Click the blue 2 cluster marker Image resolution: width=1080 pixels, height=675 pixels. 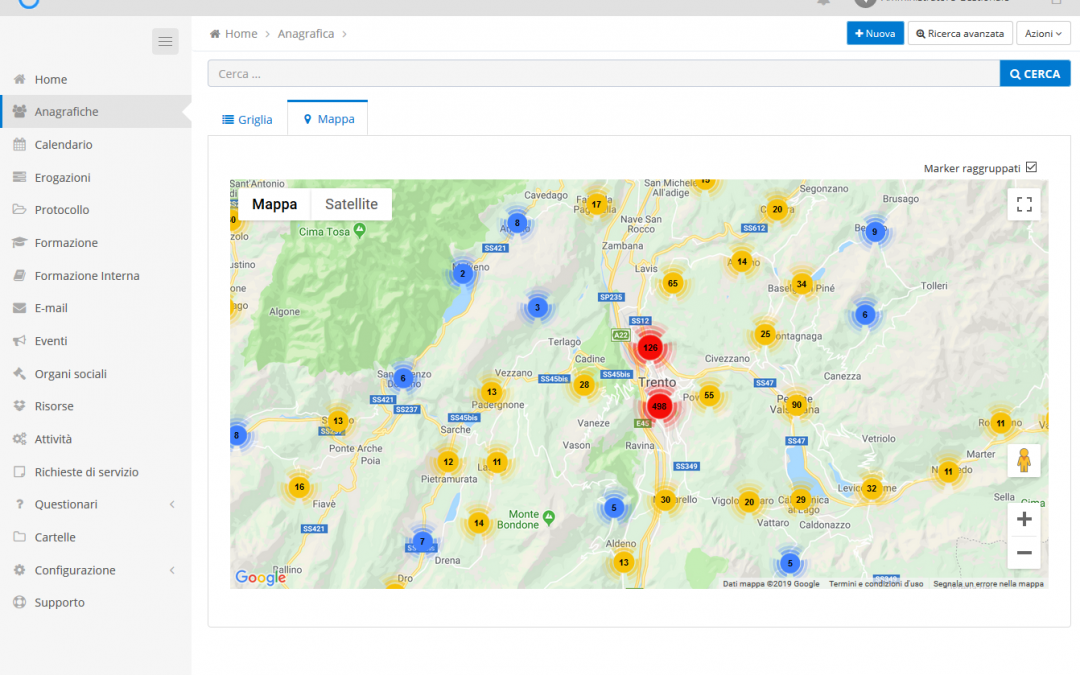pos(463,274)
